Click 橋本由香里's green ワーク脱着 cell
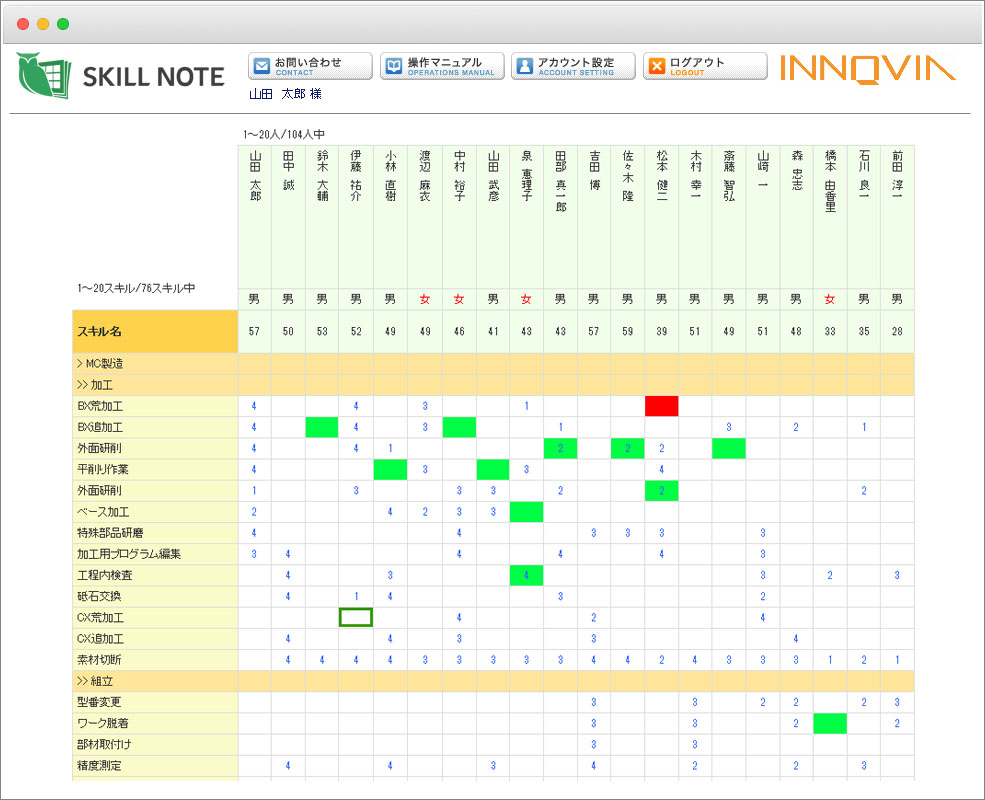Image resolution: width=985 pixels, height=800 pixels. tap(830, 723)
